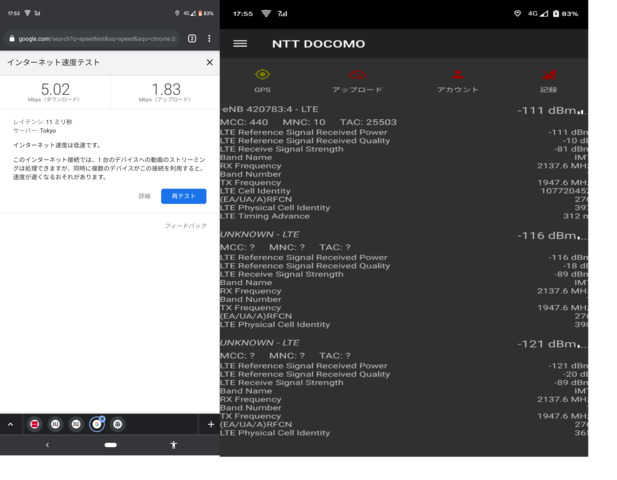Open the Chrome tab switcher counter

tap(192, 38)
